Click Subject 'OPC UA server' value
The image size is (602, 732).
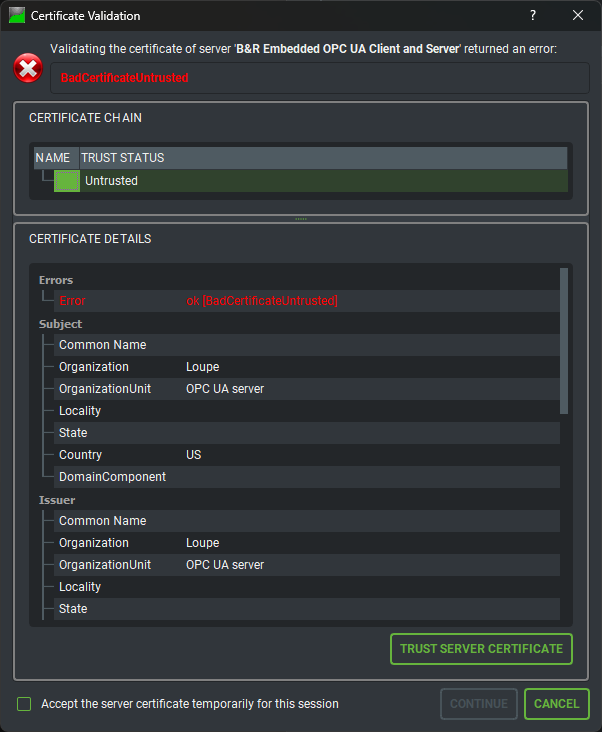(225, 388)
